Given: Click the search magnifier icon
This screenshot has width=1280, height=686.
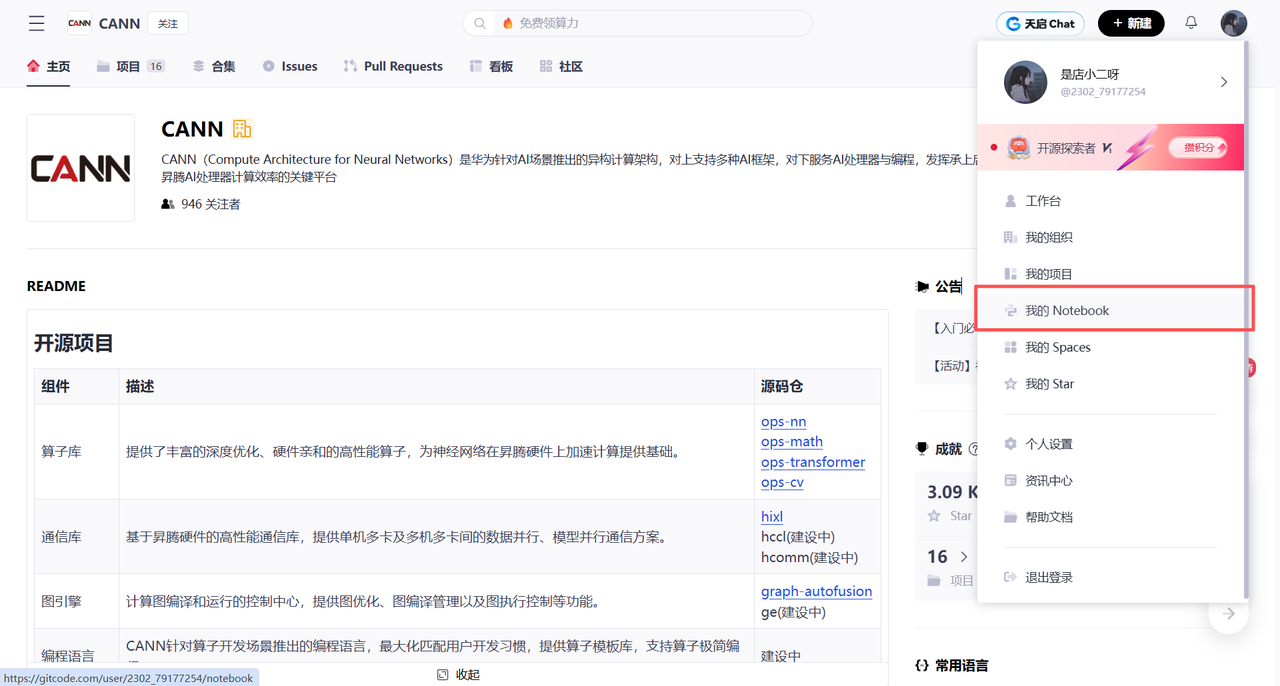Looking at the screenshot, I should [x=480, y=23].
